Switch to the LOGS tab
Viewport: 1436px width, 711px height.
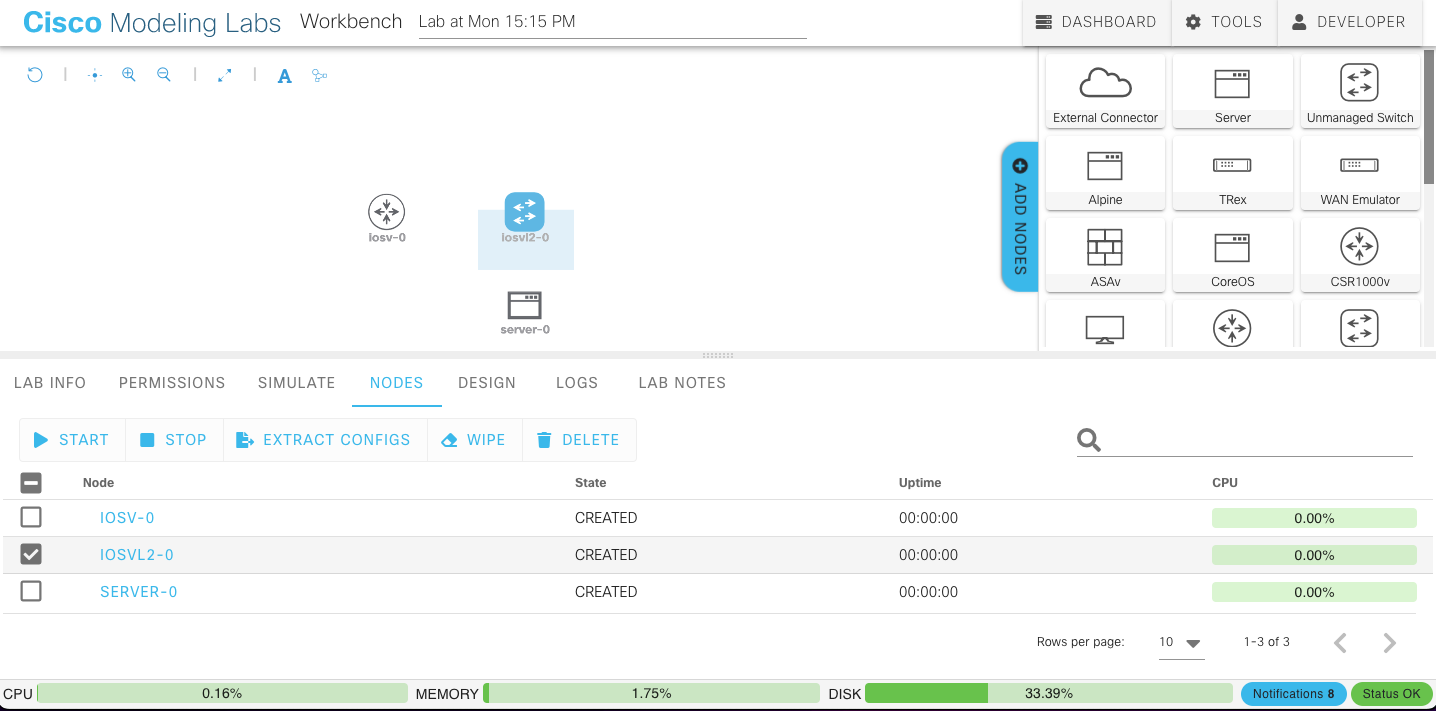577,383
